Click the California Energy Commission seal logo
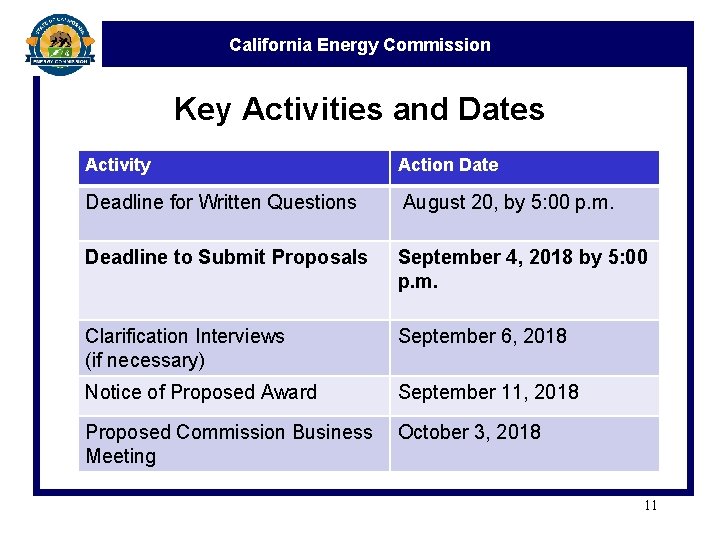Viewport: 720px width, 540px height. pos(61,42)
